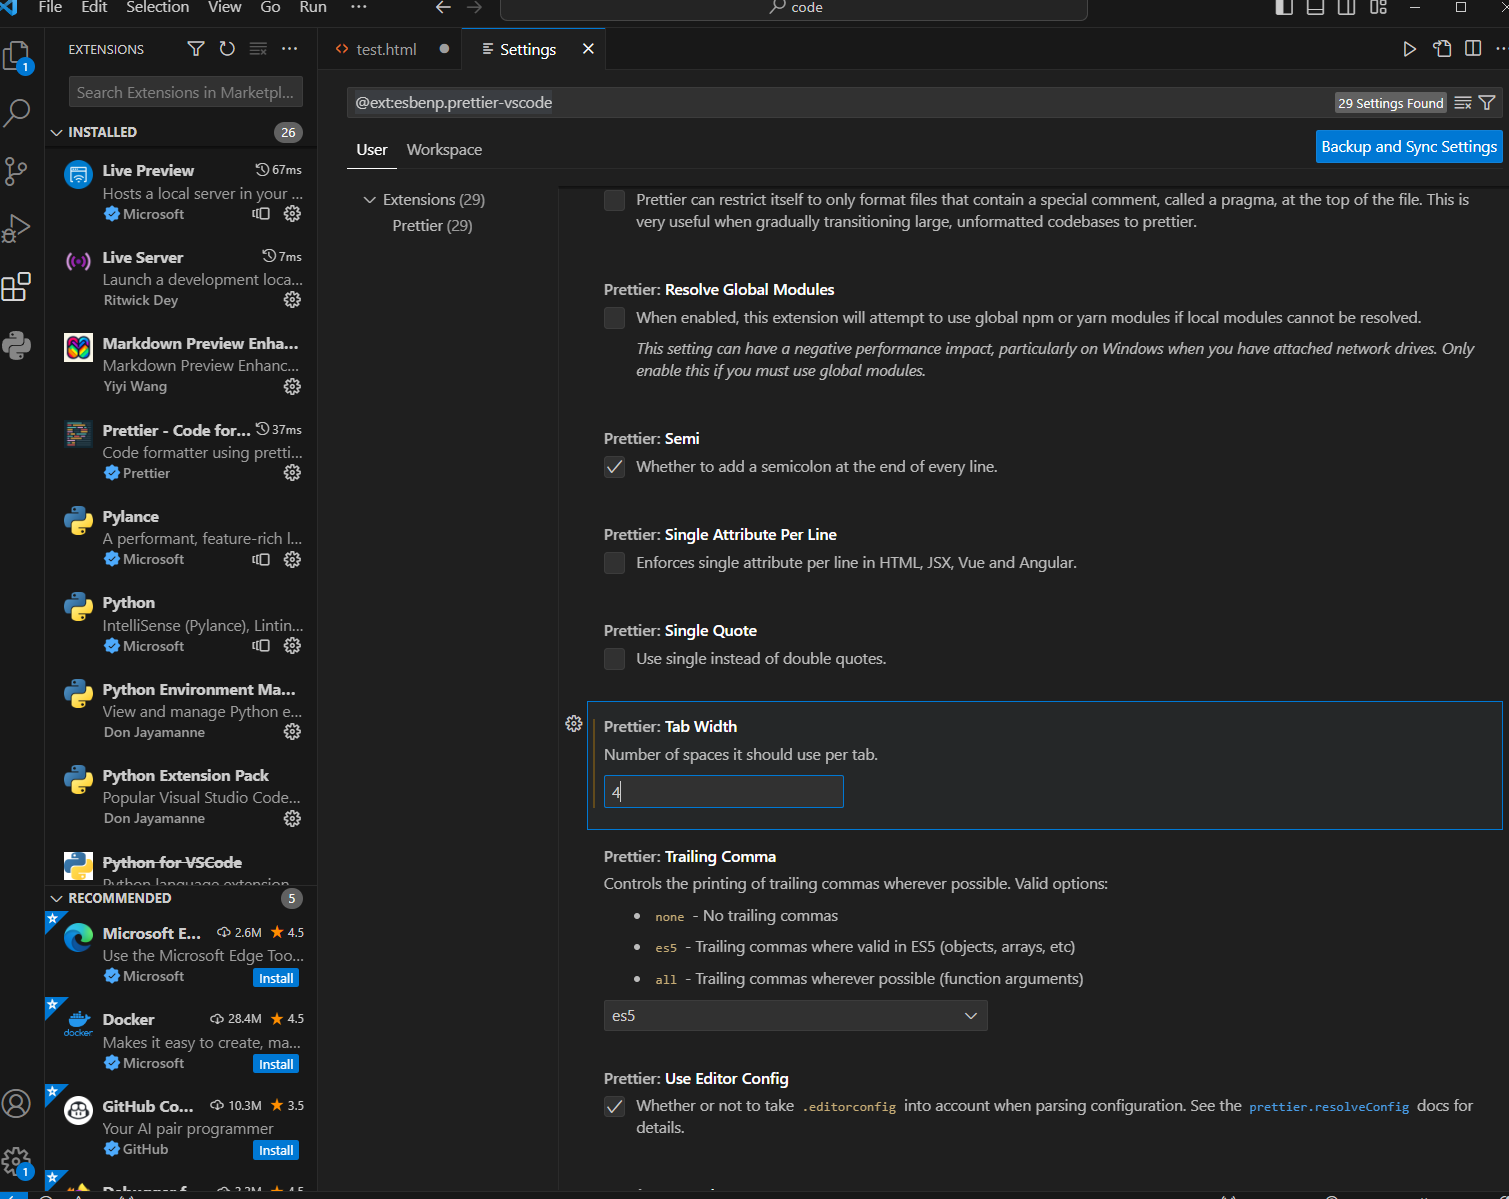1509x1199 pixels.
Task: Collapse the INSTALLED extensions section
Action: pyautogui.click(x=181, y=132)
